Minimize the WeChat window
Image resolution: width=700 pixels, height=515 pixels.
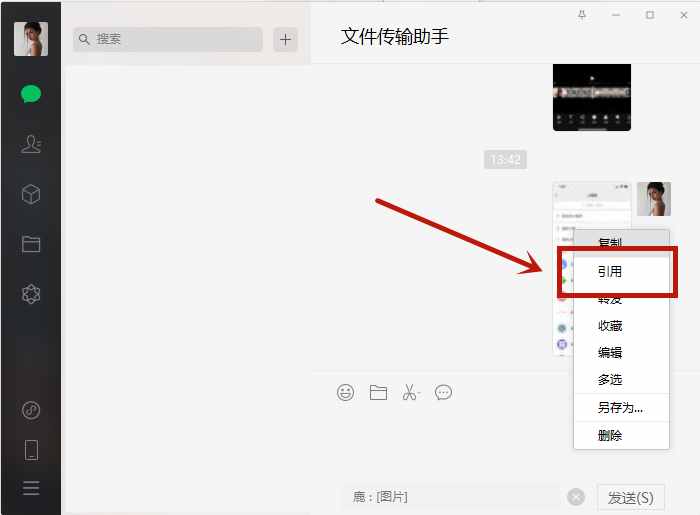(616, 15)
